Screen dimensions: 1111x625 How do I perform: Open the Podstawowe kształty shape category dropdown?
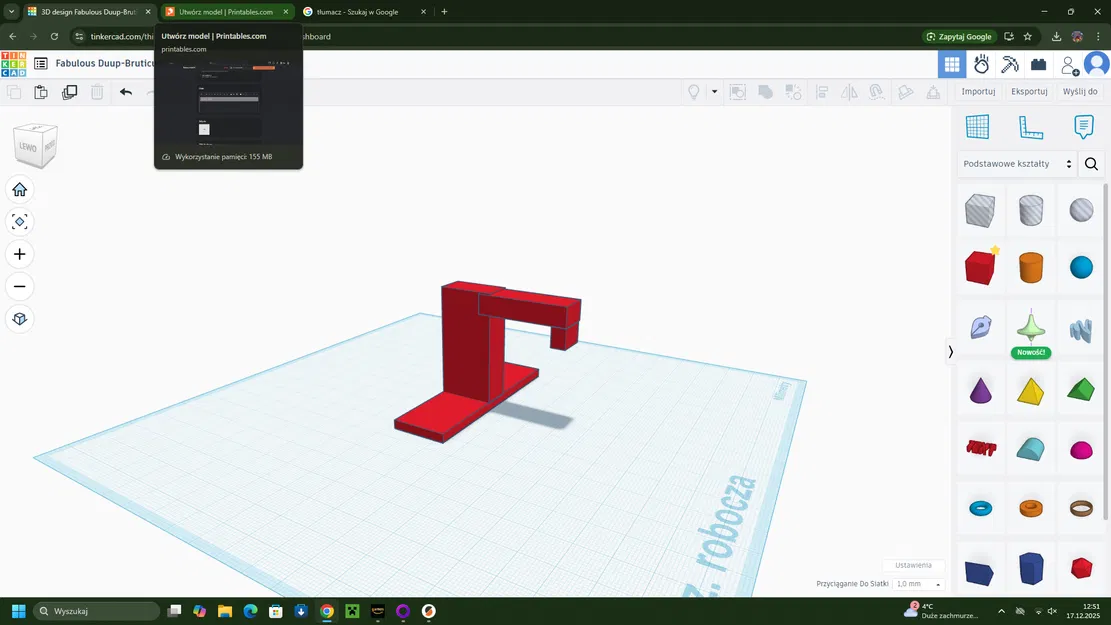tap(1017, 164)
